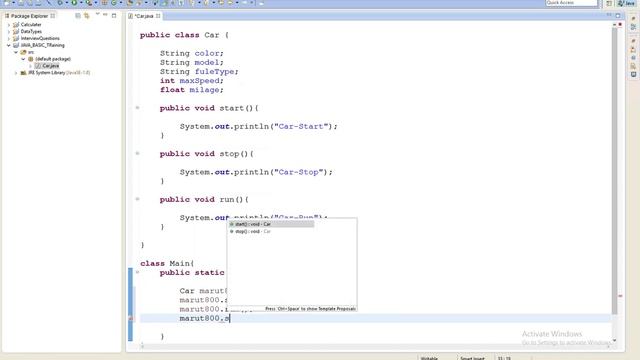The height and width of the screenshot is (360, 640).
Task: Switch to the Java perspective
Action: click(627, 3)
